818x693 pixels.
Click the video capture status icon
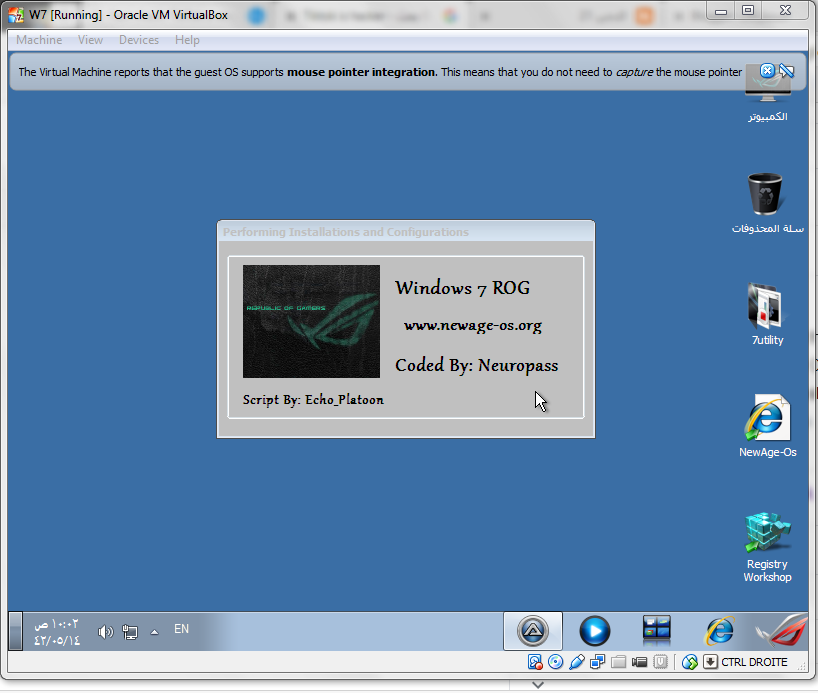pos(639,662)
